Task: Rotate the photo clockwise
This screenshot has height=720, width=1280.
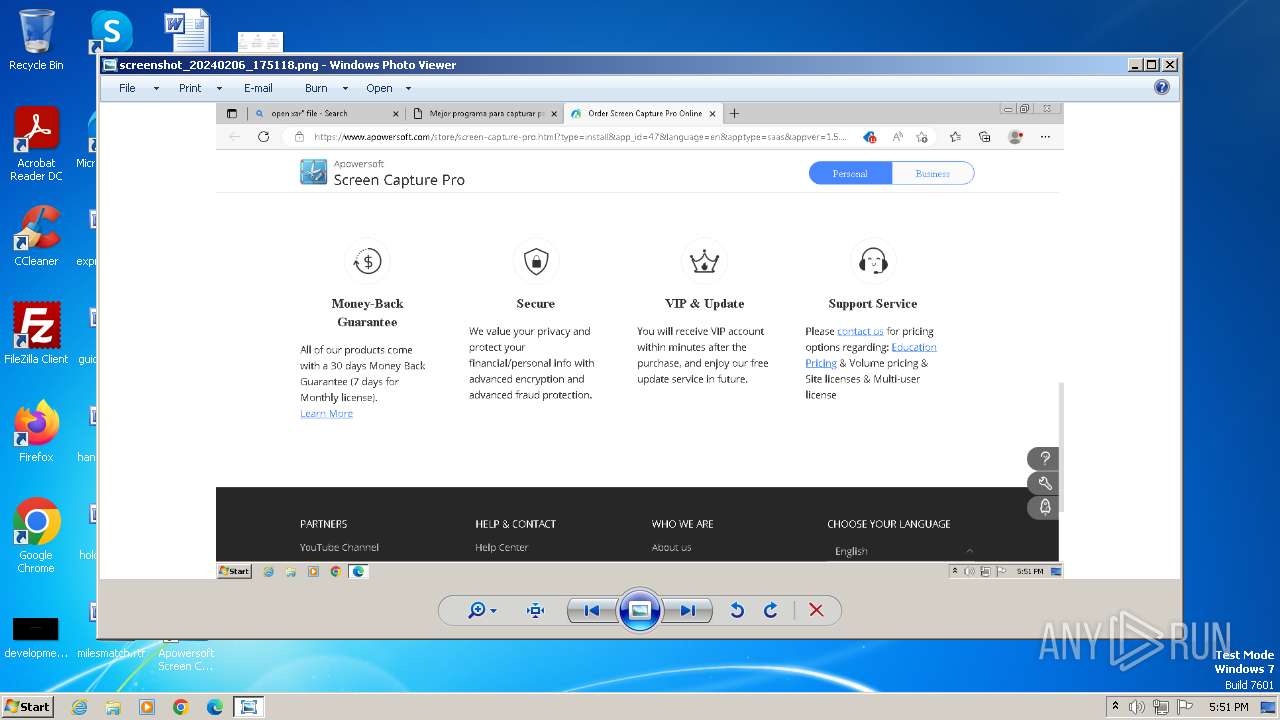Action: click(770, 611)
